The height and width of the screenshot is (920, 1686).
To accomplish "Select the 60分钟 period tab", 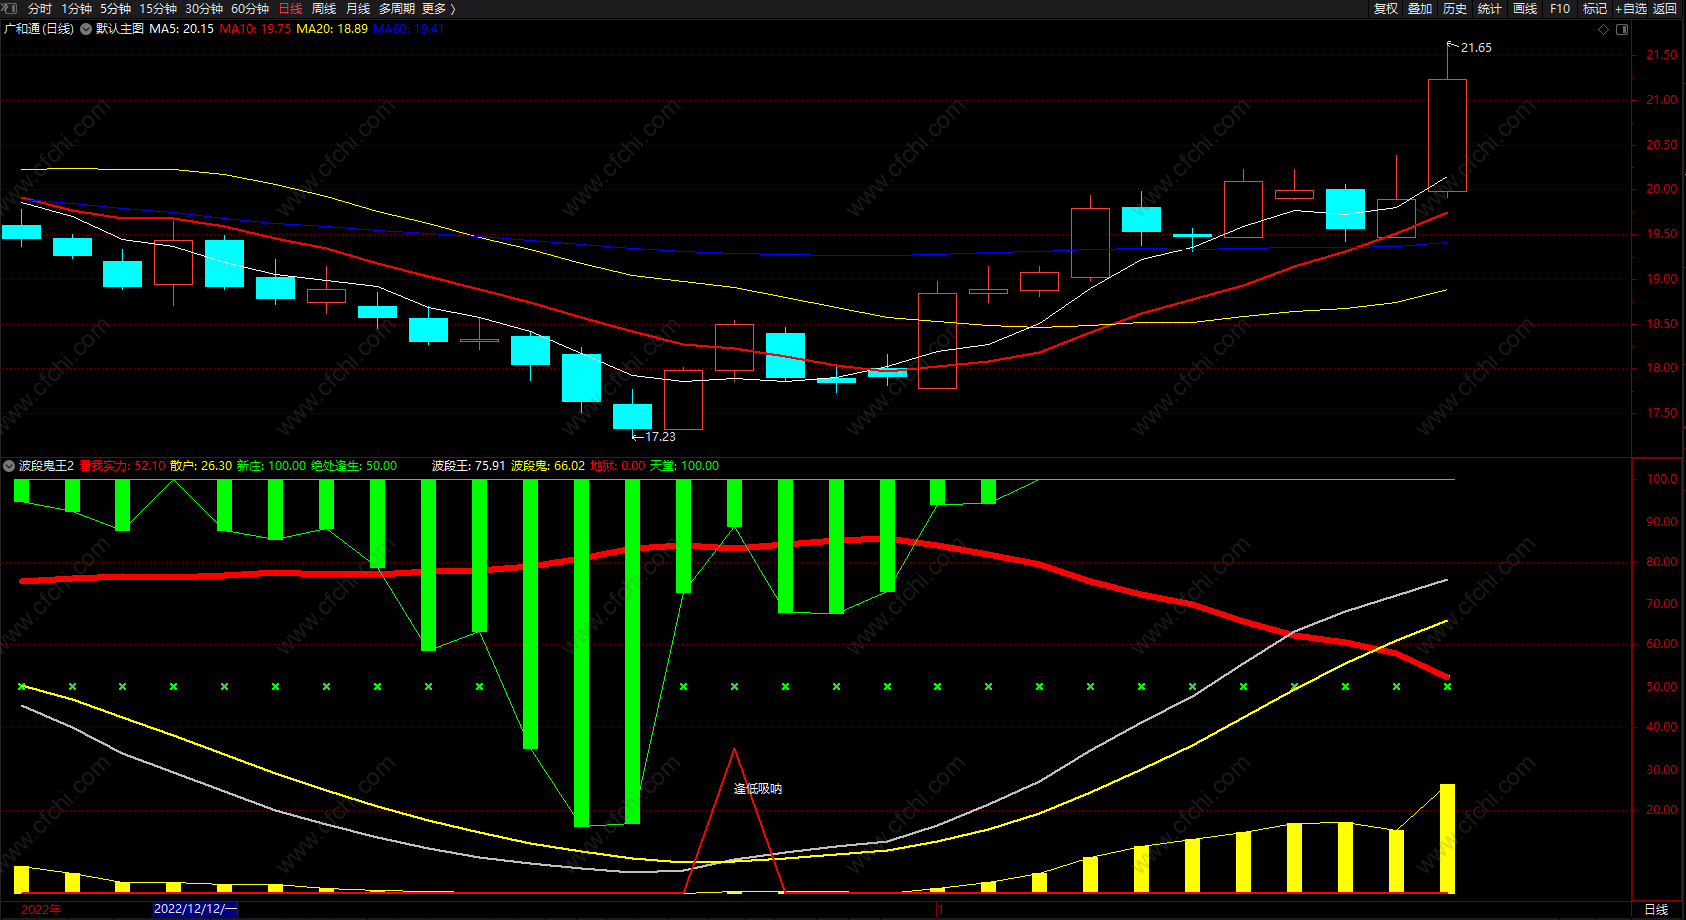I will point(250,8).
